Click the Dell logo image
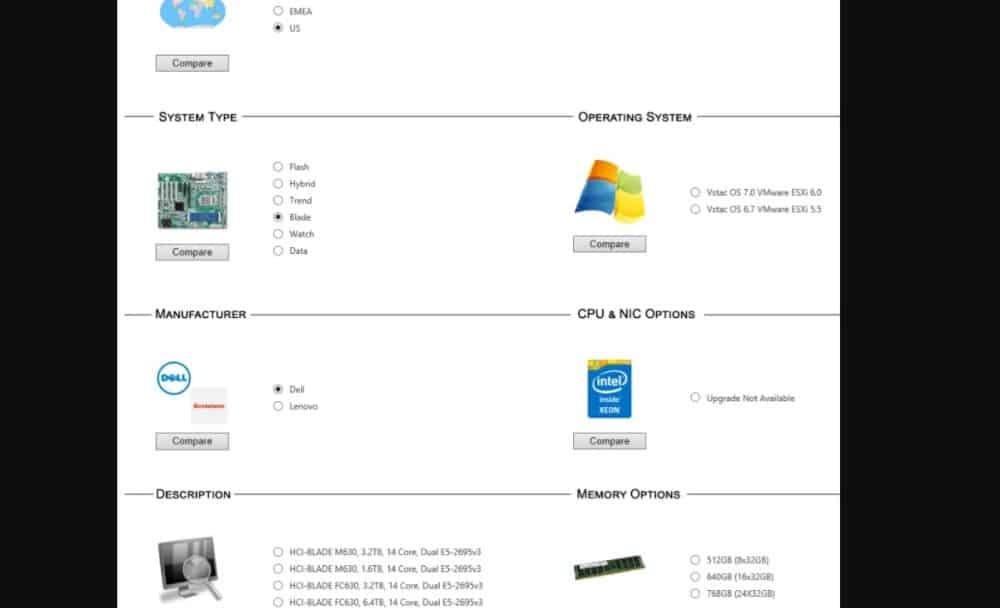The image size is (1000, 608). [174, 377]
